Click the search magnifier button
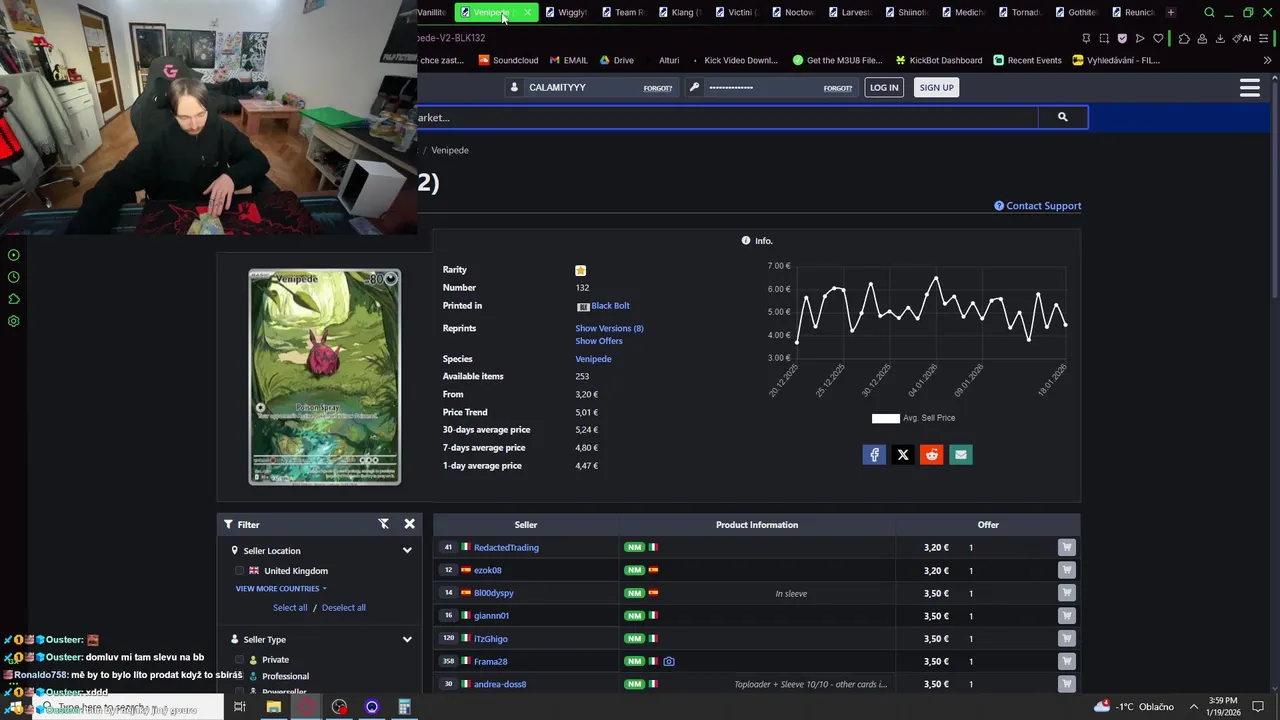 point(1063,117)
